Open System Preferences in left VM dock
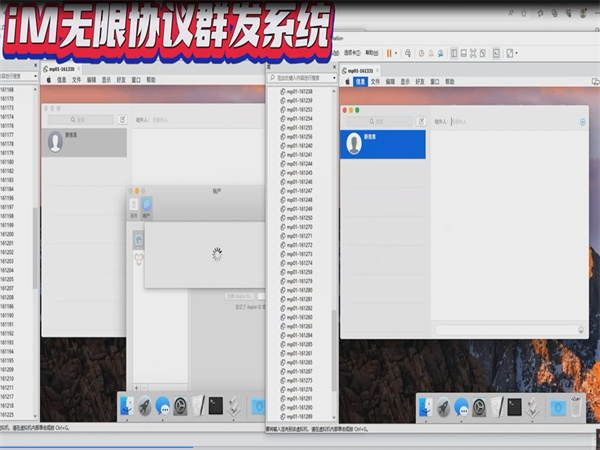The height and width of the screenshot is (450, 600). (181, 406)
